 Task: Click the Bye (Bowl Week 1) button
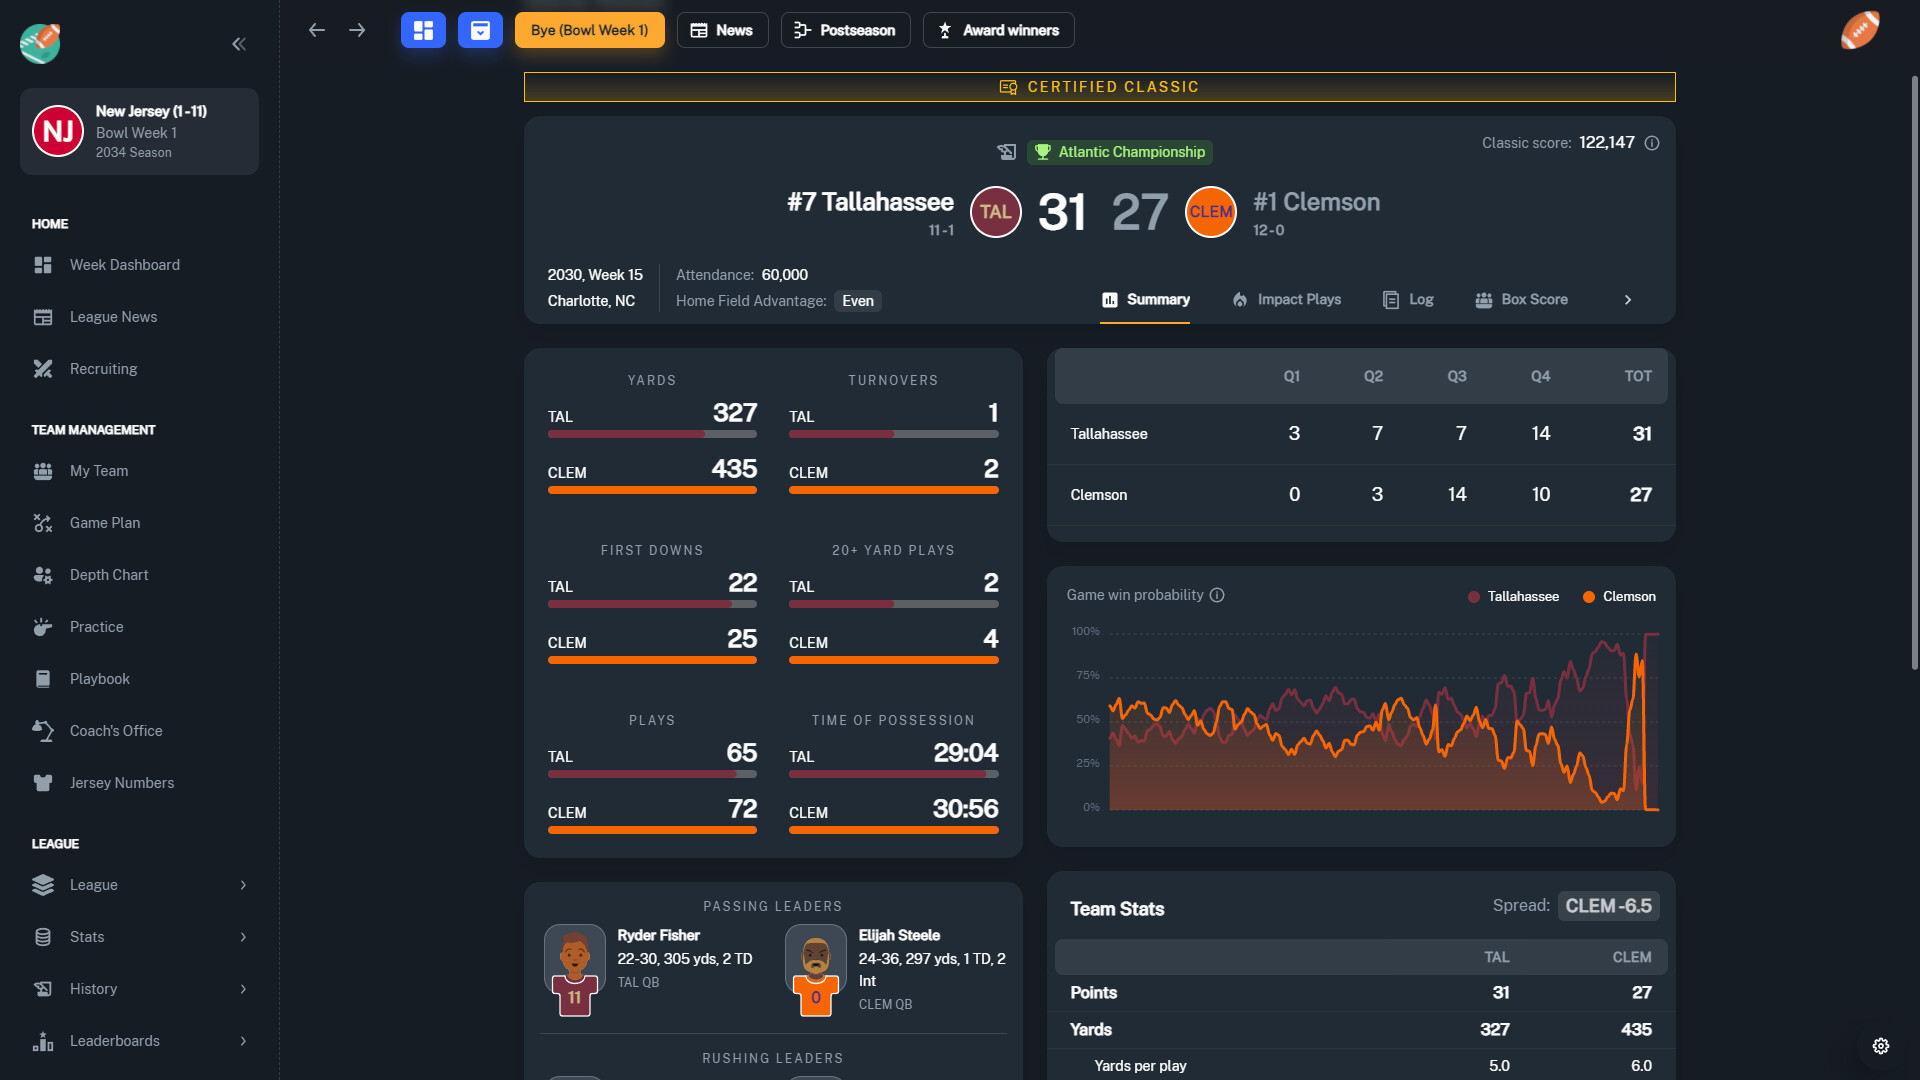[589, 30]
